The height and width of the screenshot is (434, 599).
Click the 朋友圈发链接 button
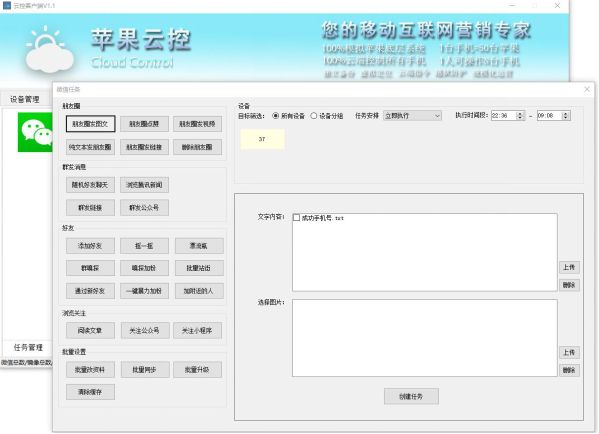tap(144, 147)
